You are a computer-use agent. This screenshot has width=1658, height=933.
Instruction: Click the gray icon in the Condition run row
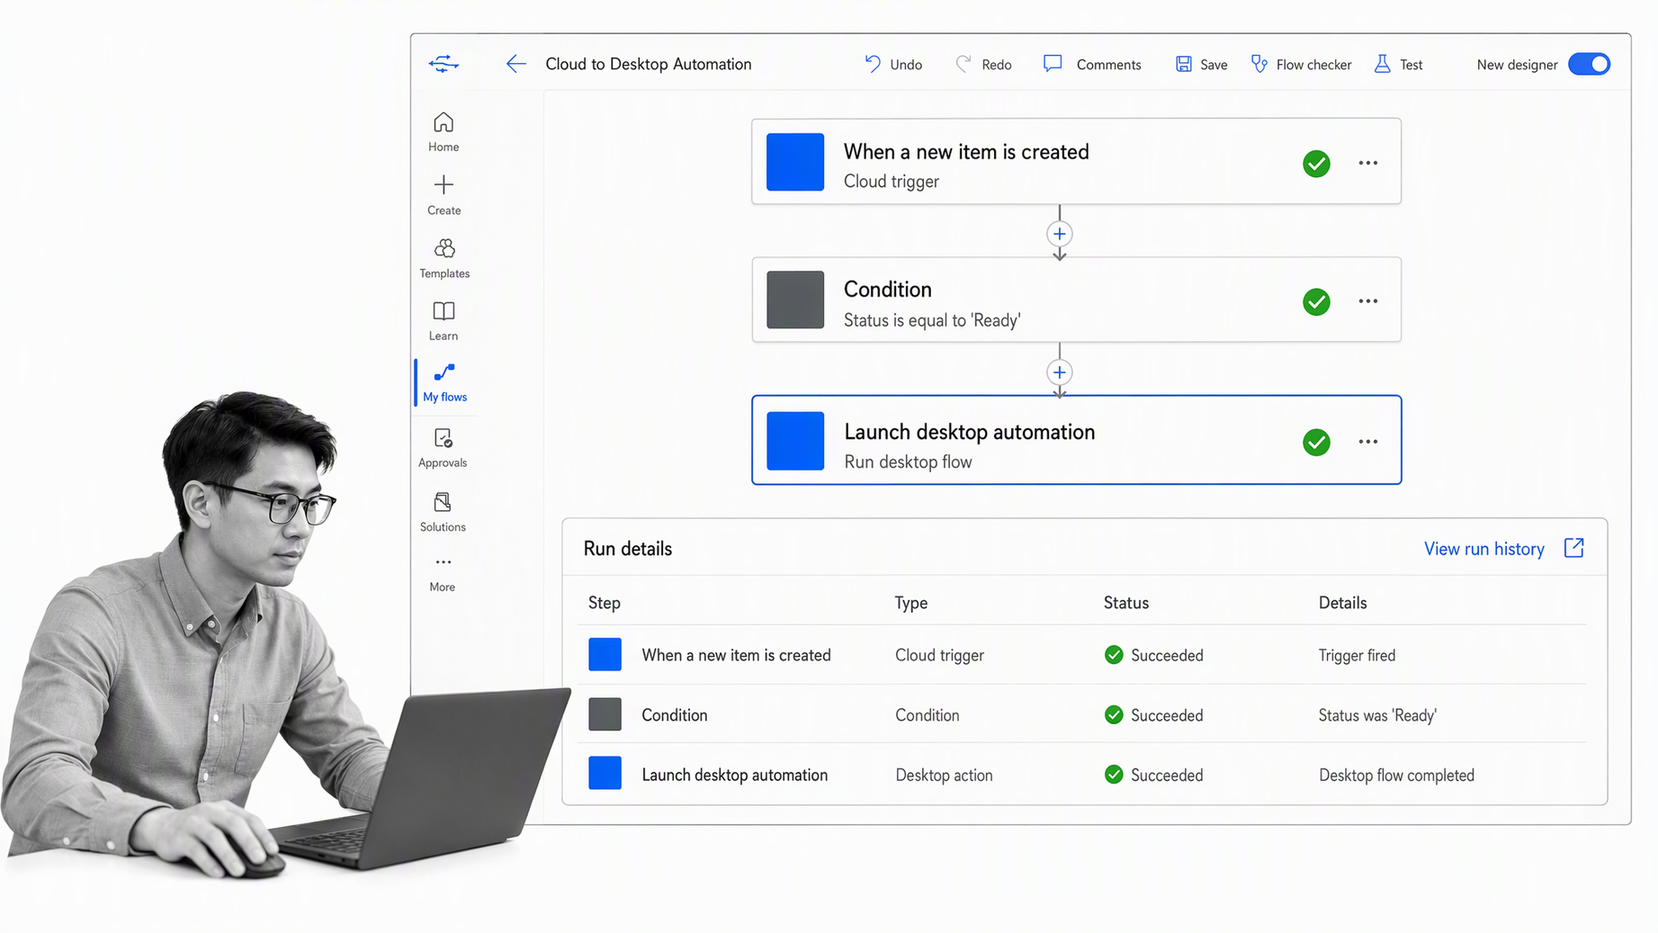605,714
